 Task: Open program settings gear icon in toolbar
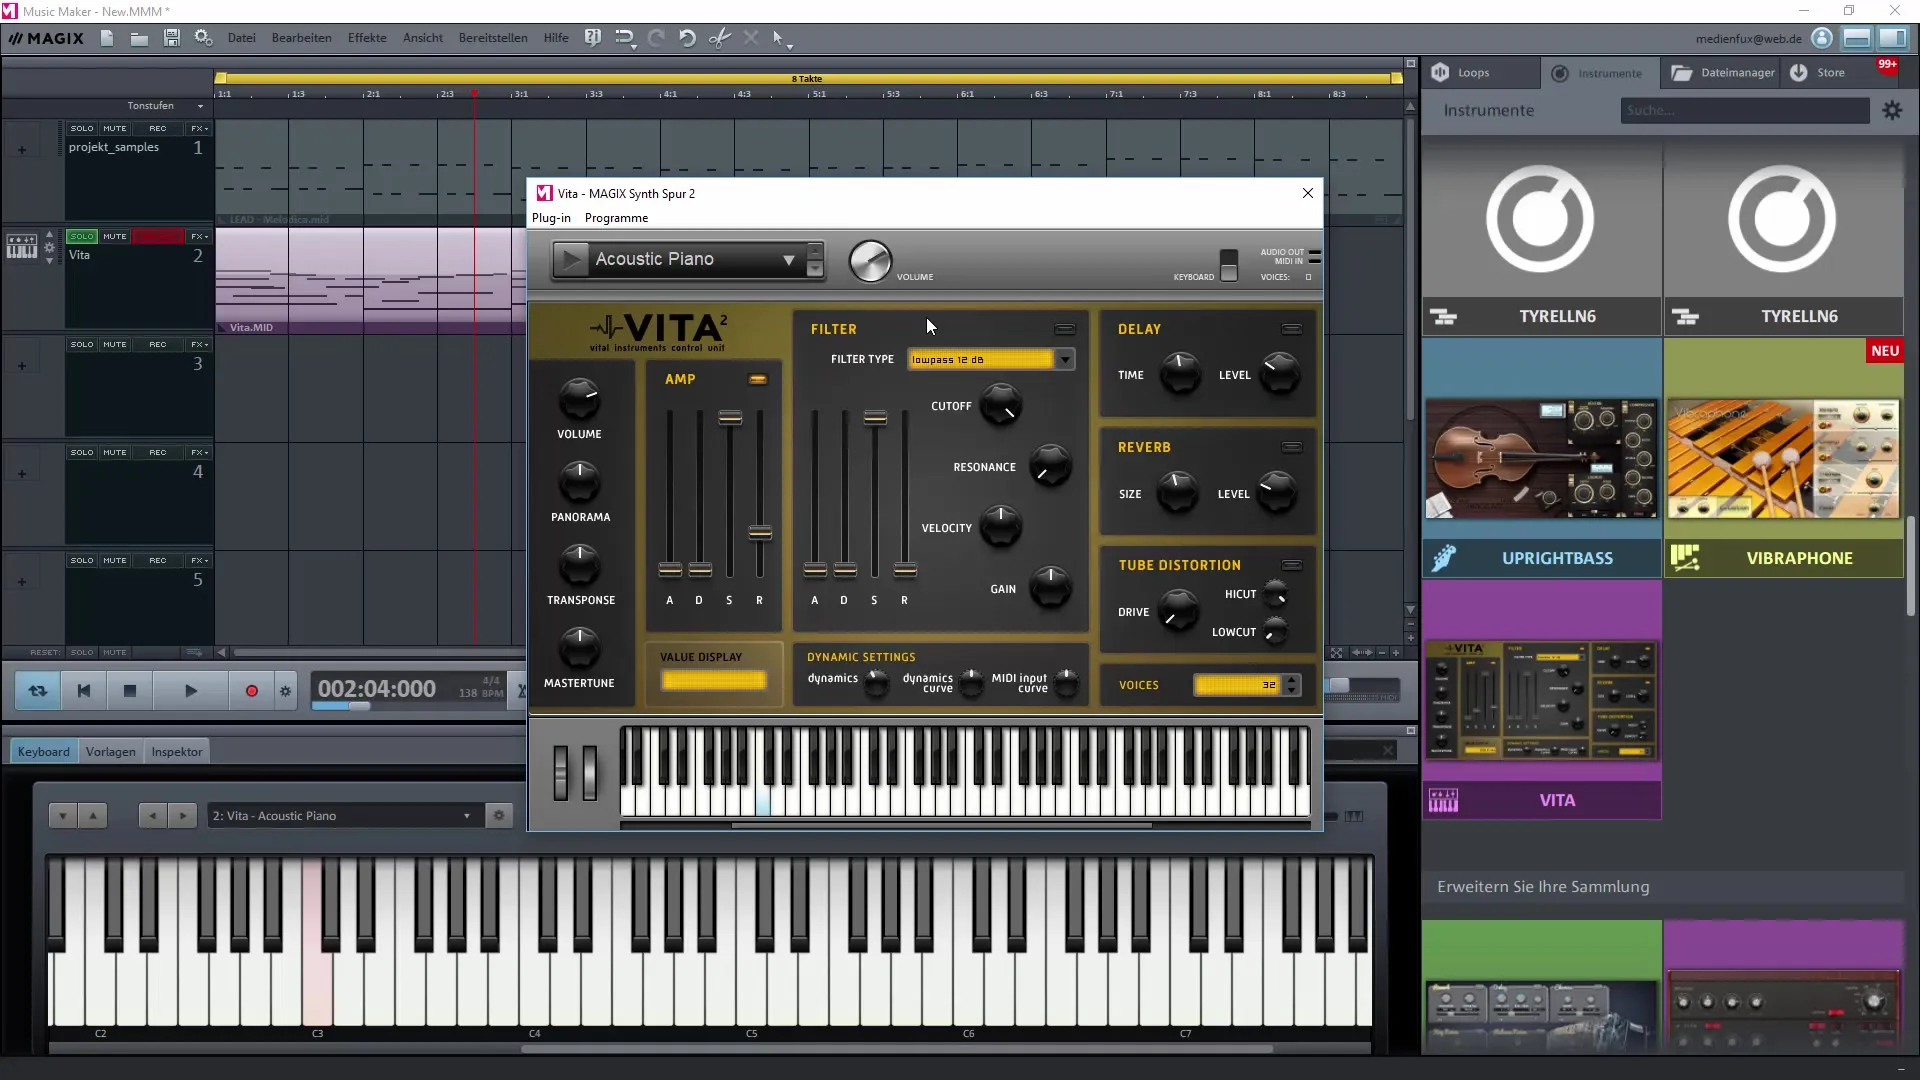(204, 38)
